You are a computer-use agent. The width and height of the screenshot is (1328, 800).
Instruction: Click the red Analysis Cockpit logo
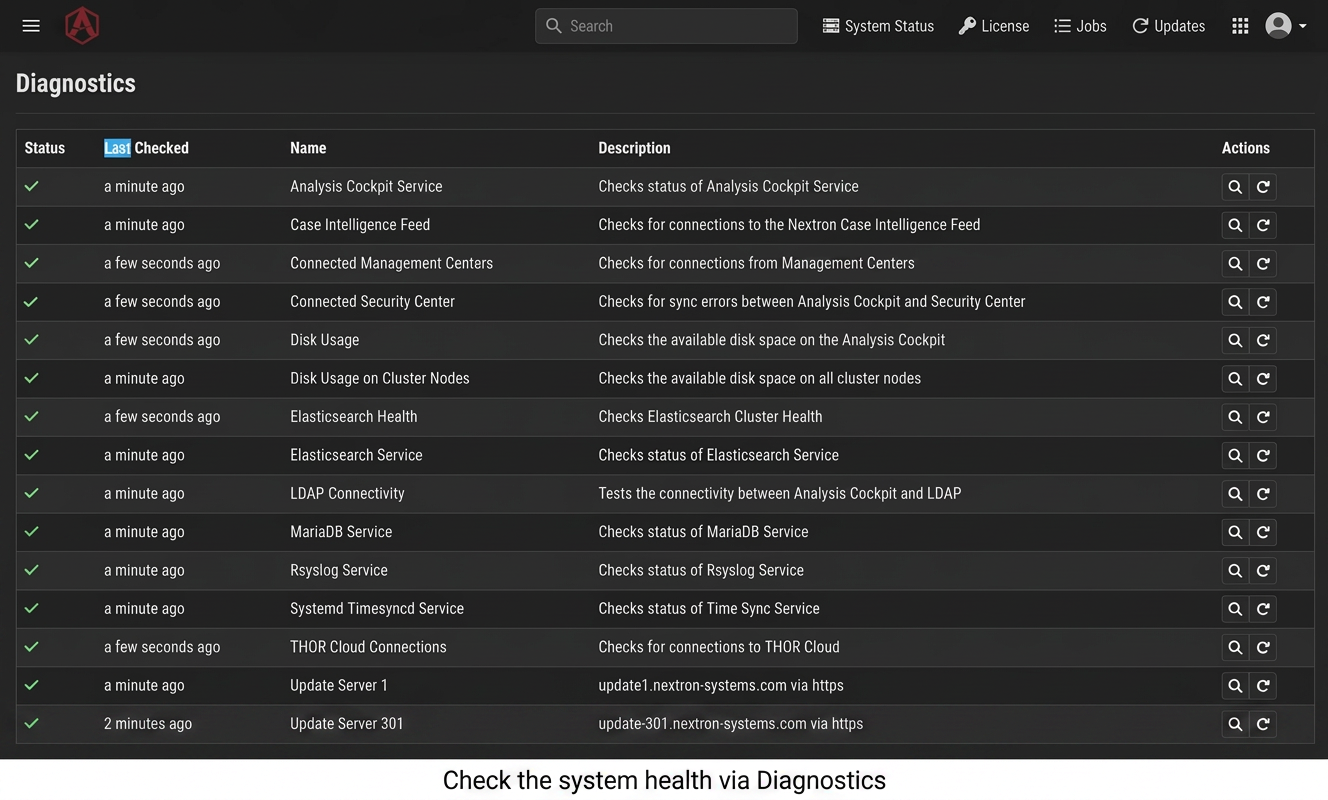(82, 25)
